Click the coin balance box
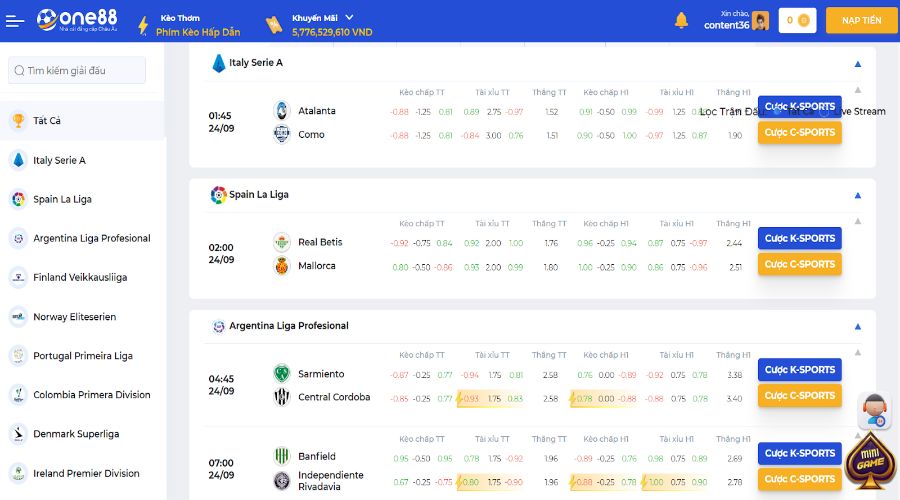This screenshot has height=500, width=900. pyautogui.click(x=797, y=21)
